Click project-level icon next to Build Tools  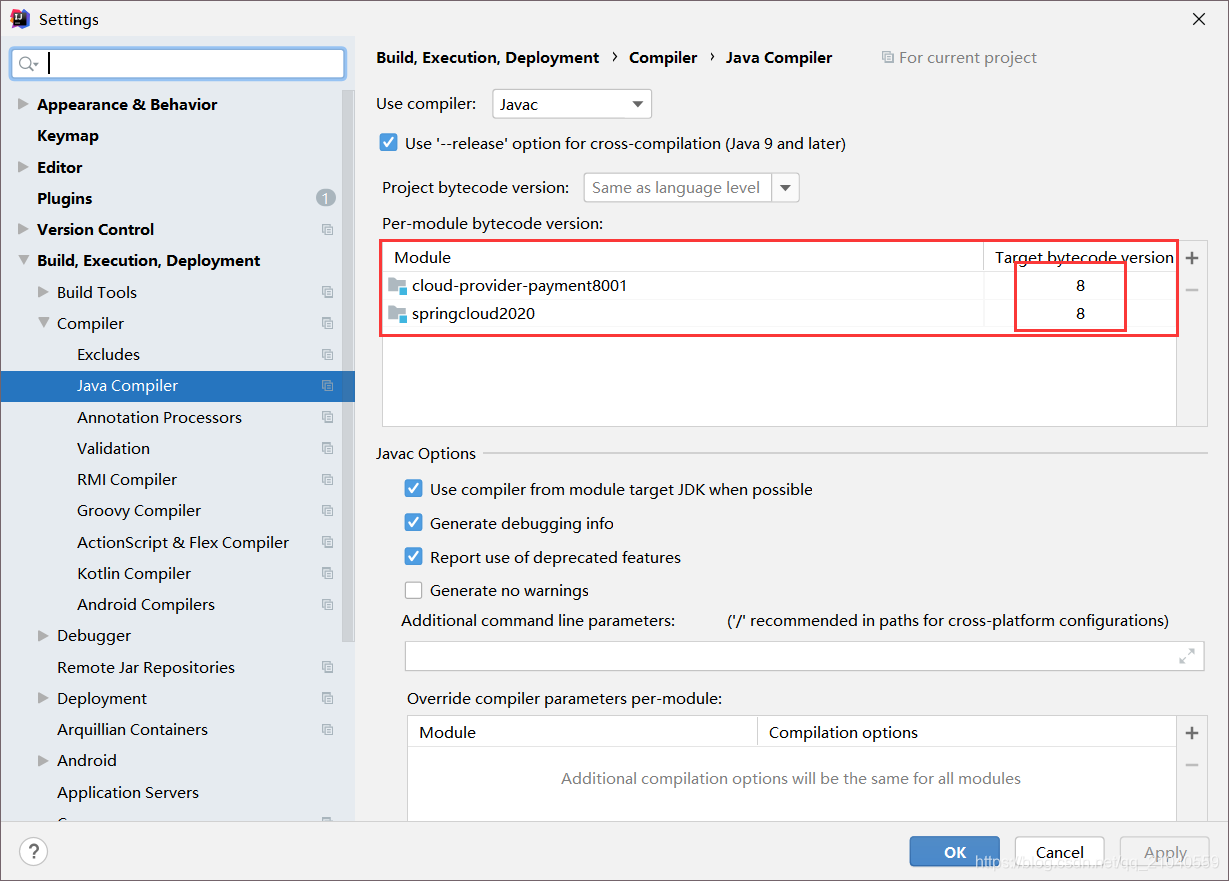(327, 292)
